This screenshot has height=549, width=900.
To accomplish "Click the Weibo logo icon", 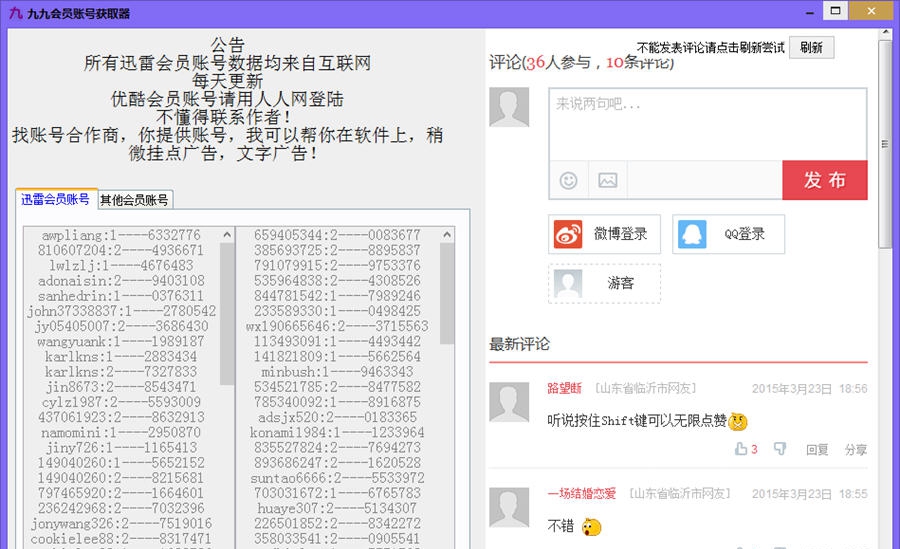I will [568, 234].
